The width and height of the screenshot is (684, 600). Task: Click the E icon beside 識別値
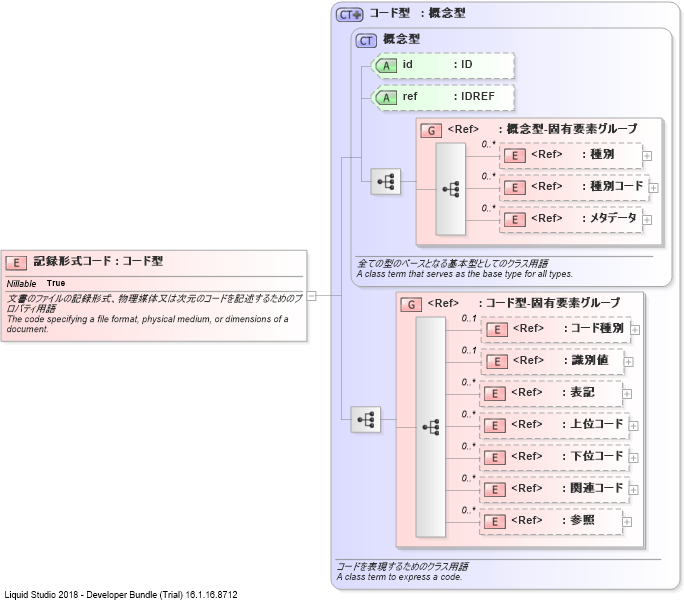click(497, 362)
